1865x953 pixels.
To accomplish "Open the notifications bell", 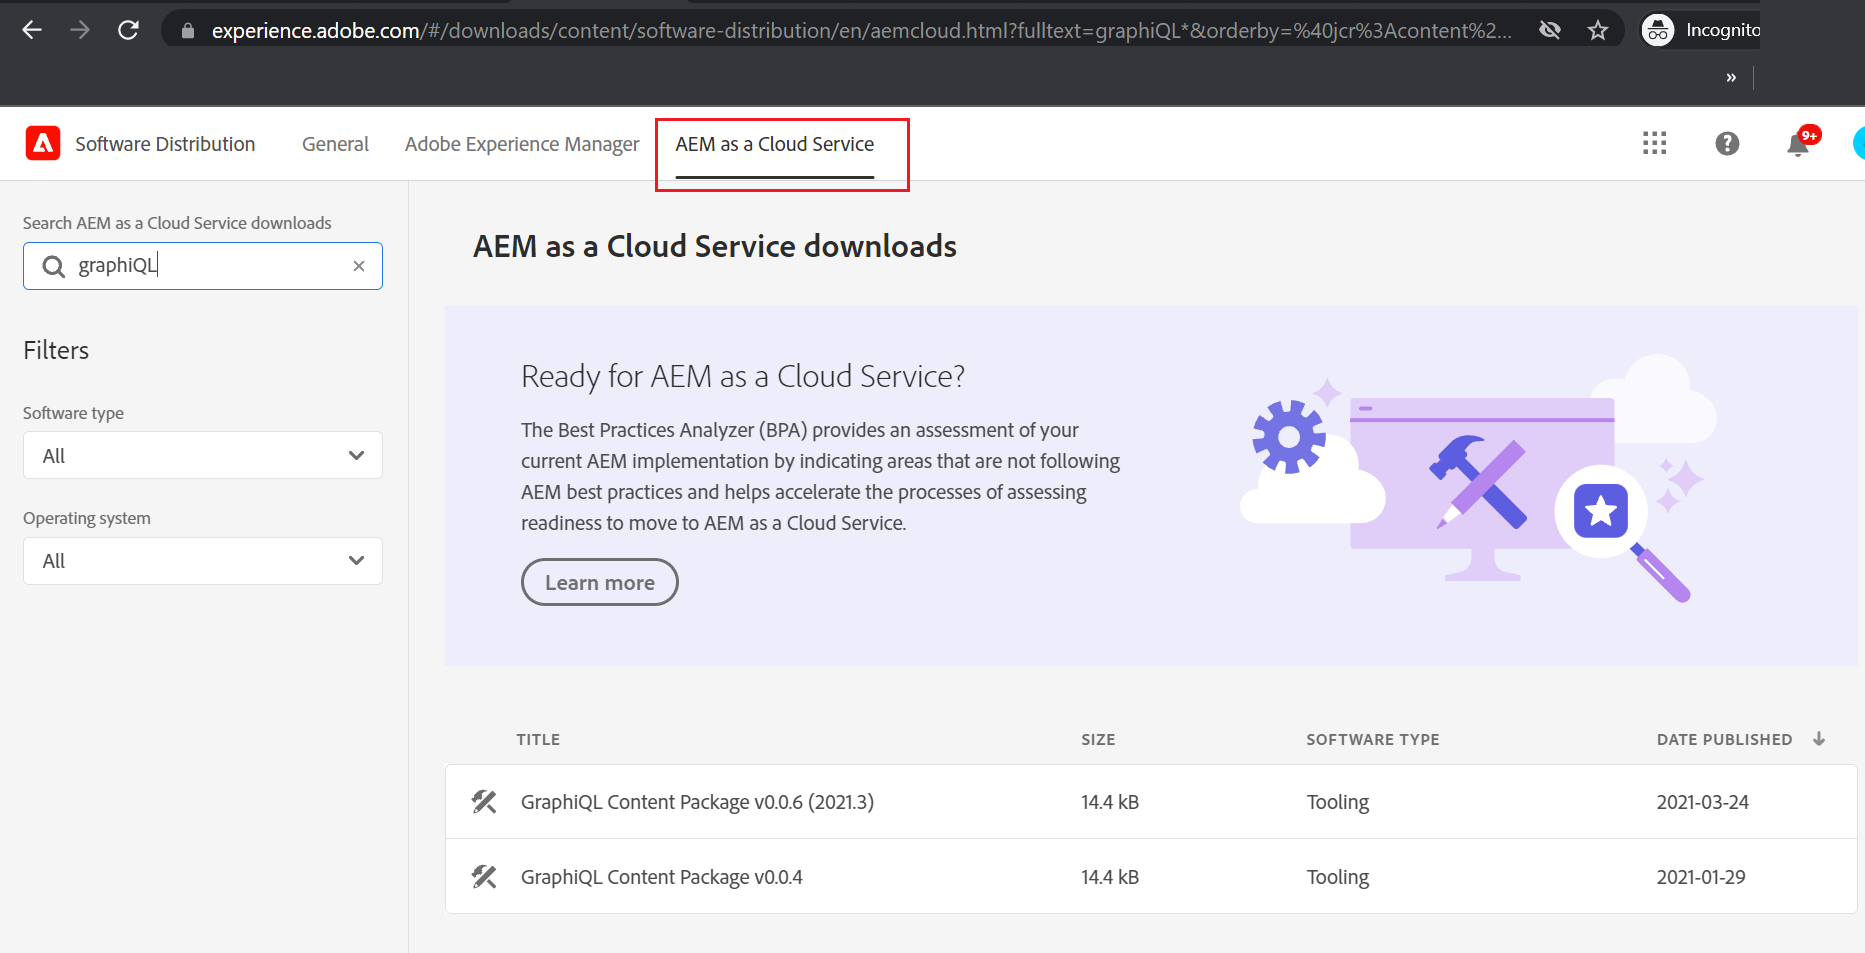I will pos(1798,145).
